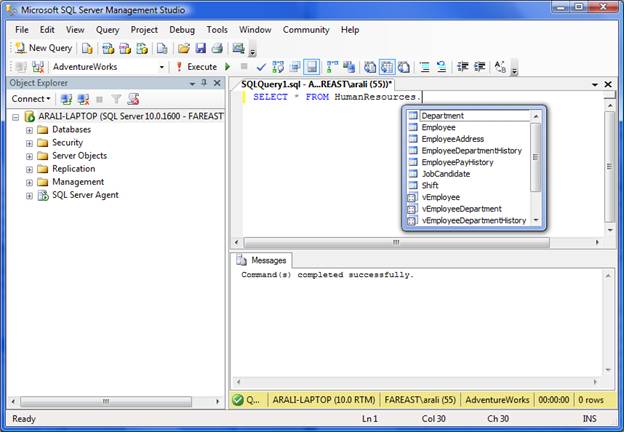Collapse the ARALI-LAPTOP server node
The image size is (624, 432).
(16, 117)
